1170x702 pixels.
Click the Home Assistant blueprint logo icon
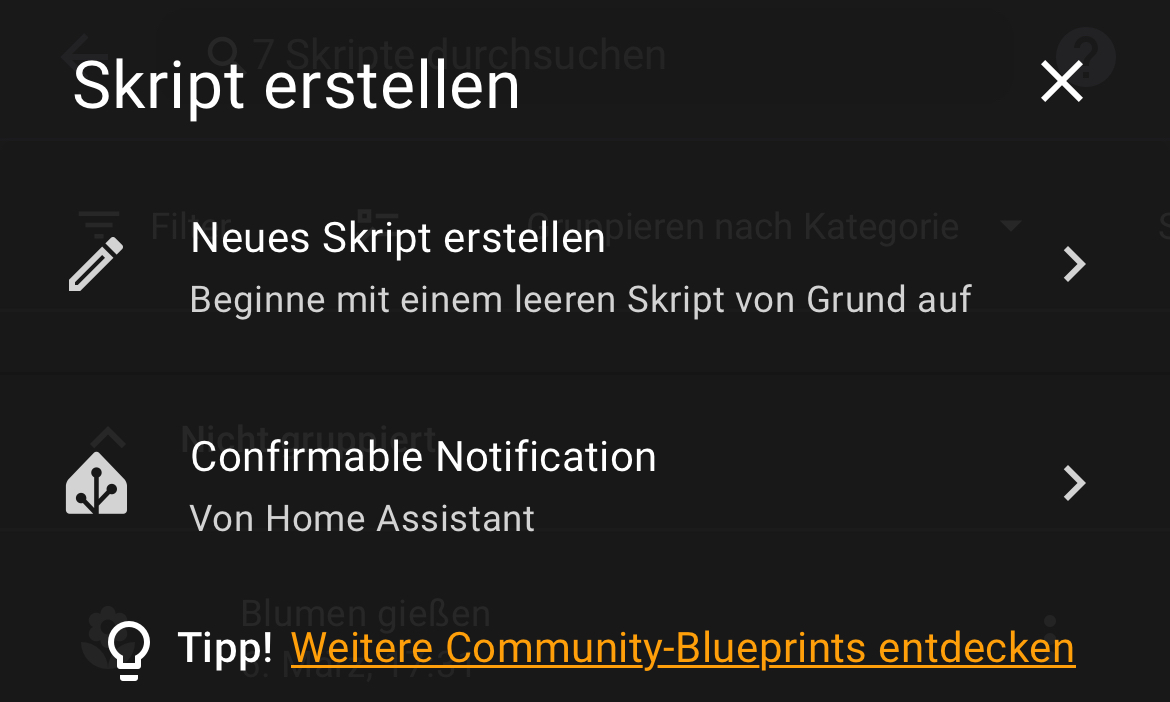[x=96, y=483]
